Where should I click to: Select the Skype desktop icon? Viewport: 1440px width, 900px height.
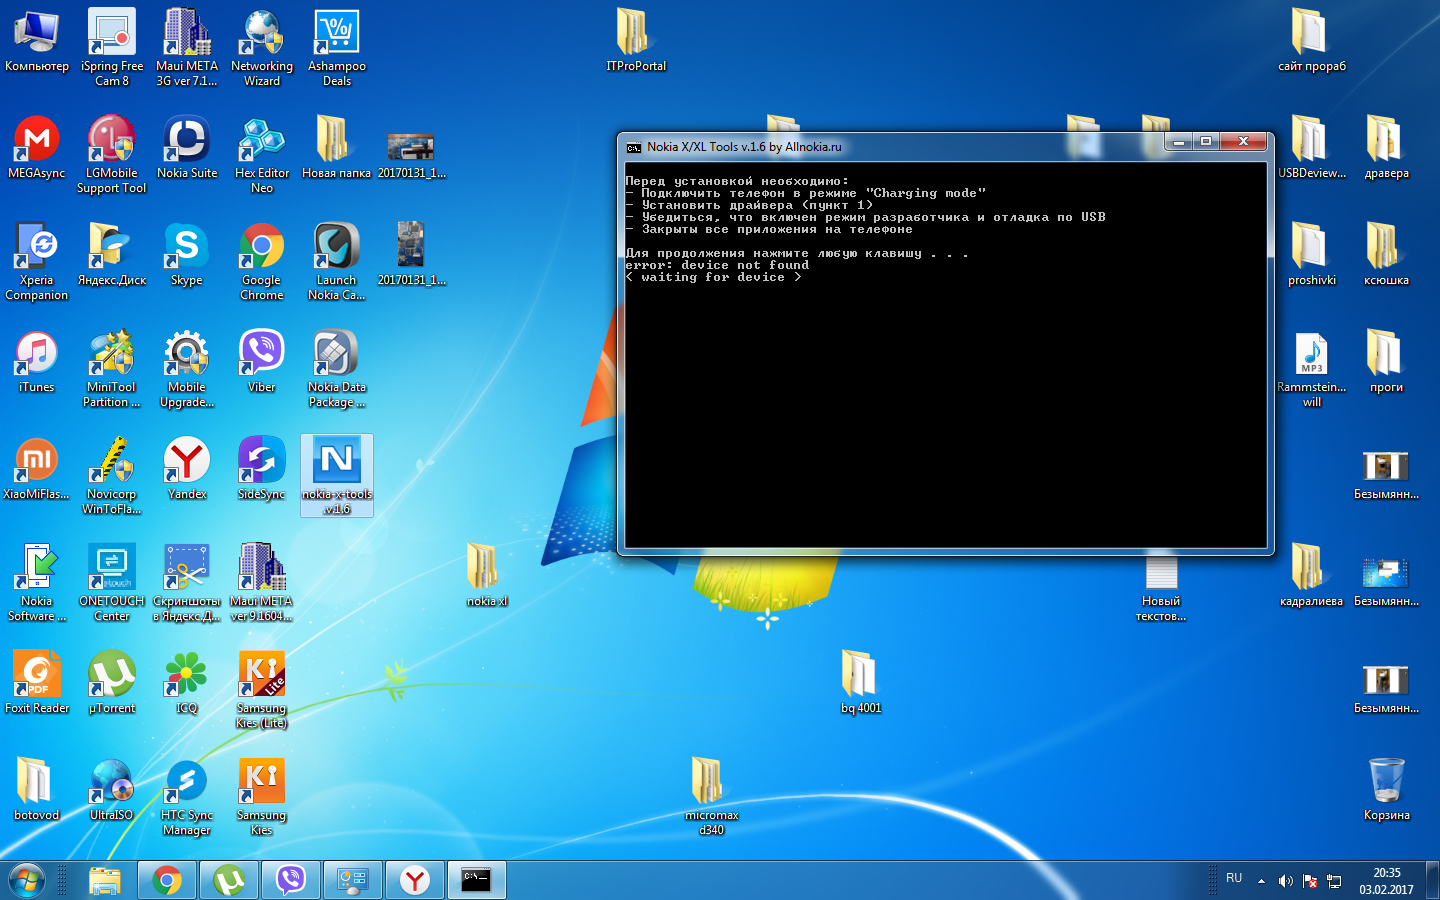click(x=187, y=249)
